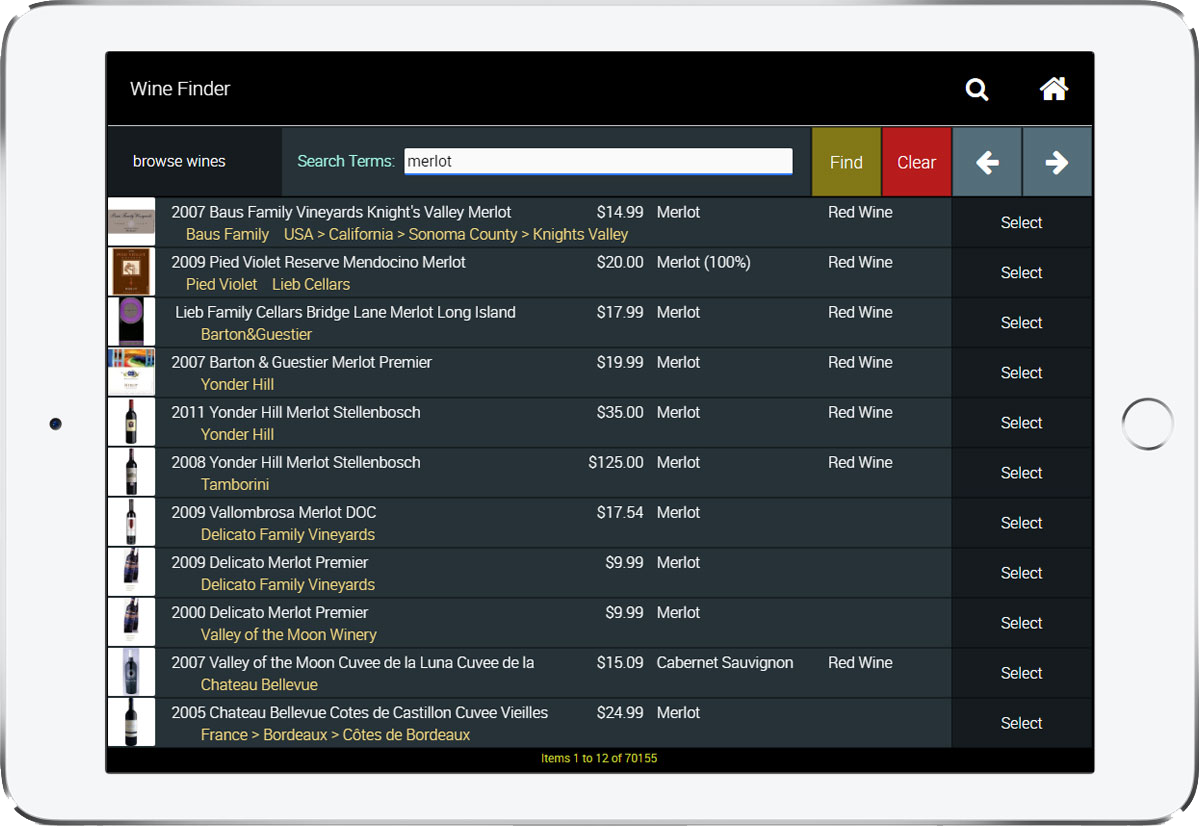Focus the Search Terms input field
Viewport: 1200px width, 831px height.
598,161
